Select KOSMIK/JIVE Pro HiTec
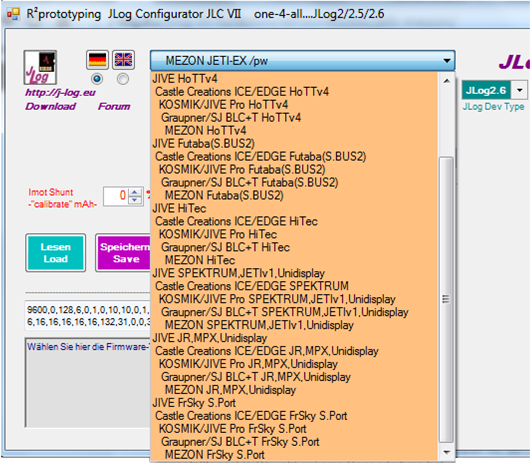Image resolution: width=532 pixels, height=470 pixels. point(294,234)
